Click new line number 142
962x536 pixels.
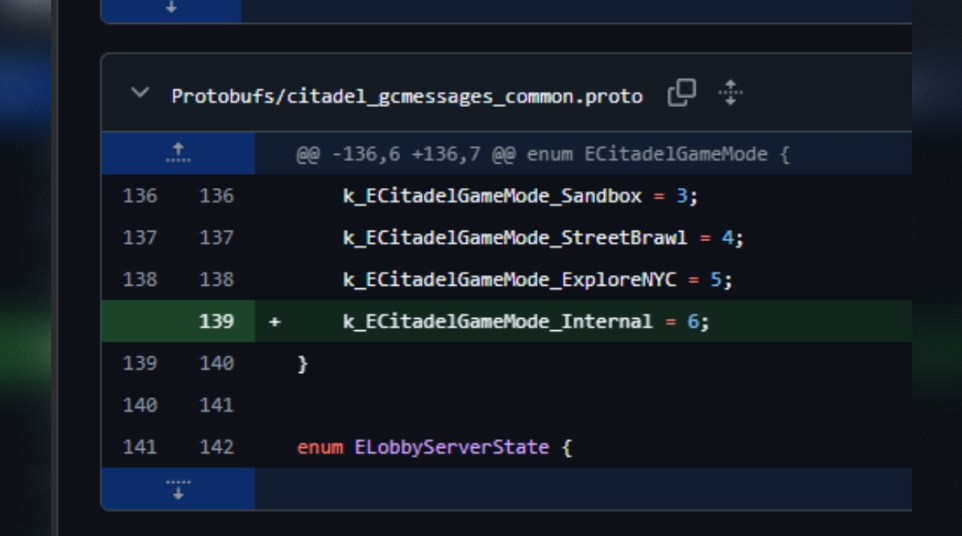point(216,447)
